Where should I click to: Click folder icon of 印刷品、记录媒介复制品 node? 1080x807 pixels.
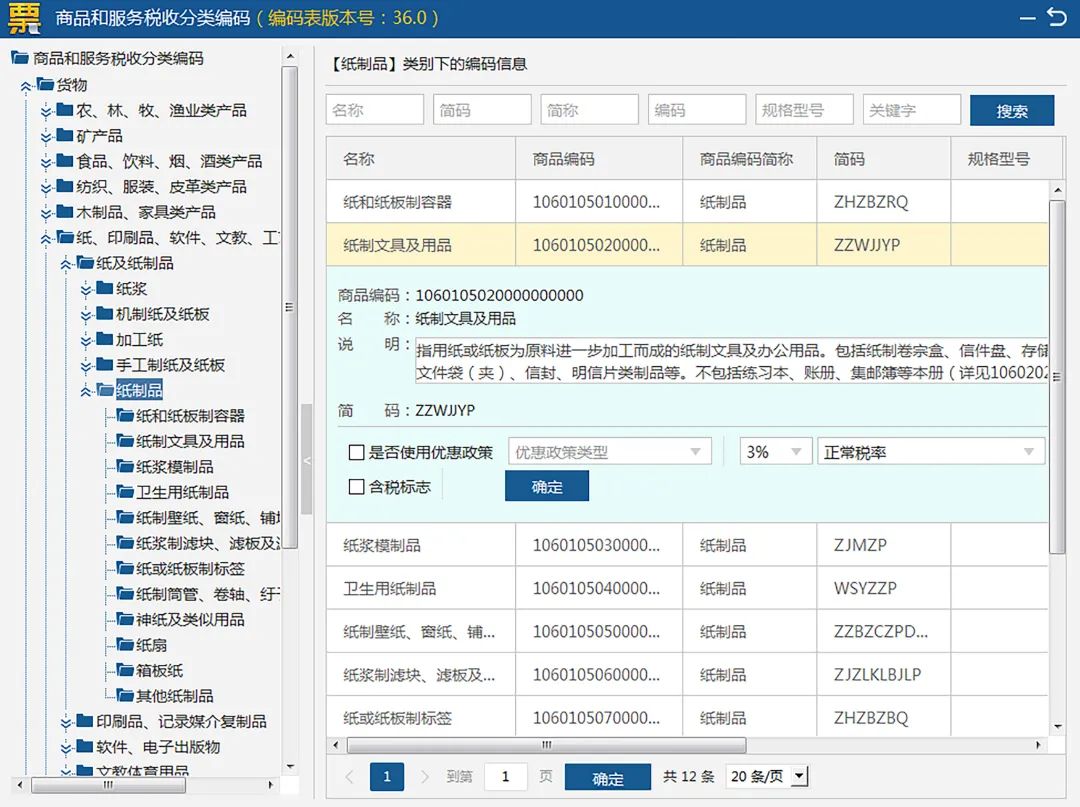coord(85,721)
